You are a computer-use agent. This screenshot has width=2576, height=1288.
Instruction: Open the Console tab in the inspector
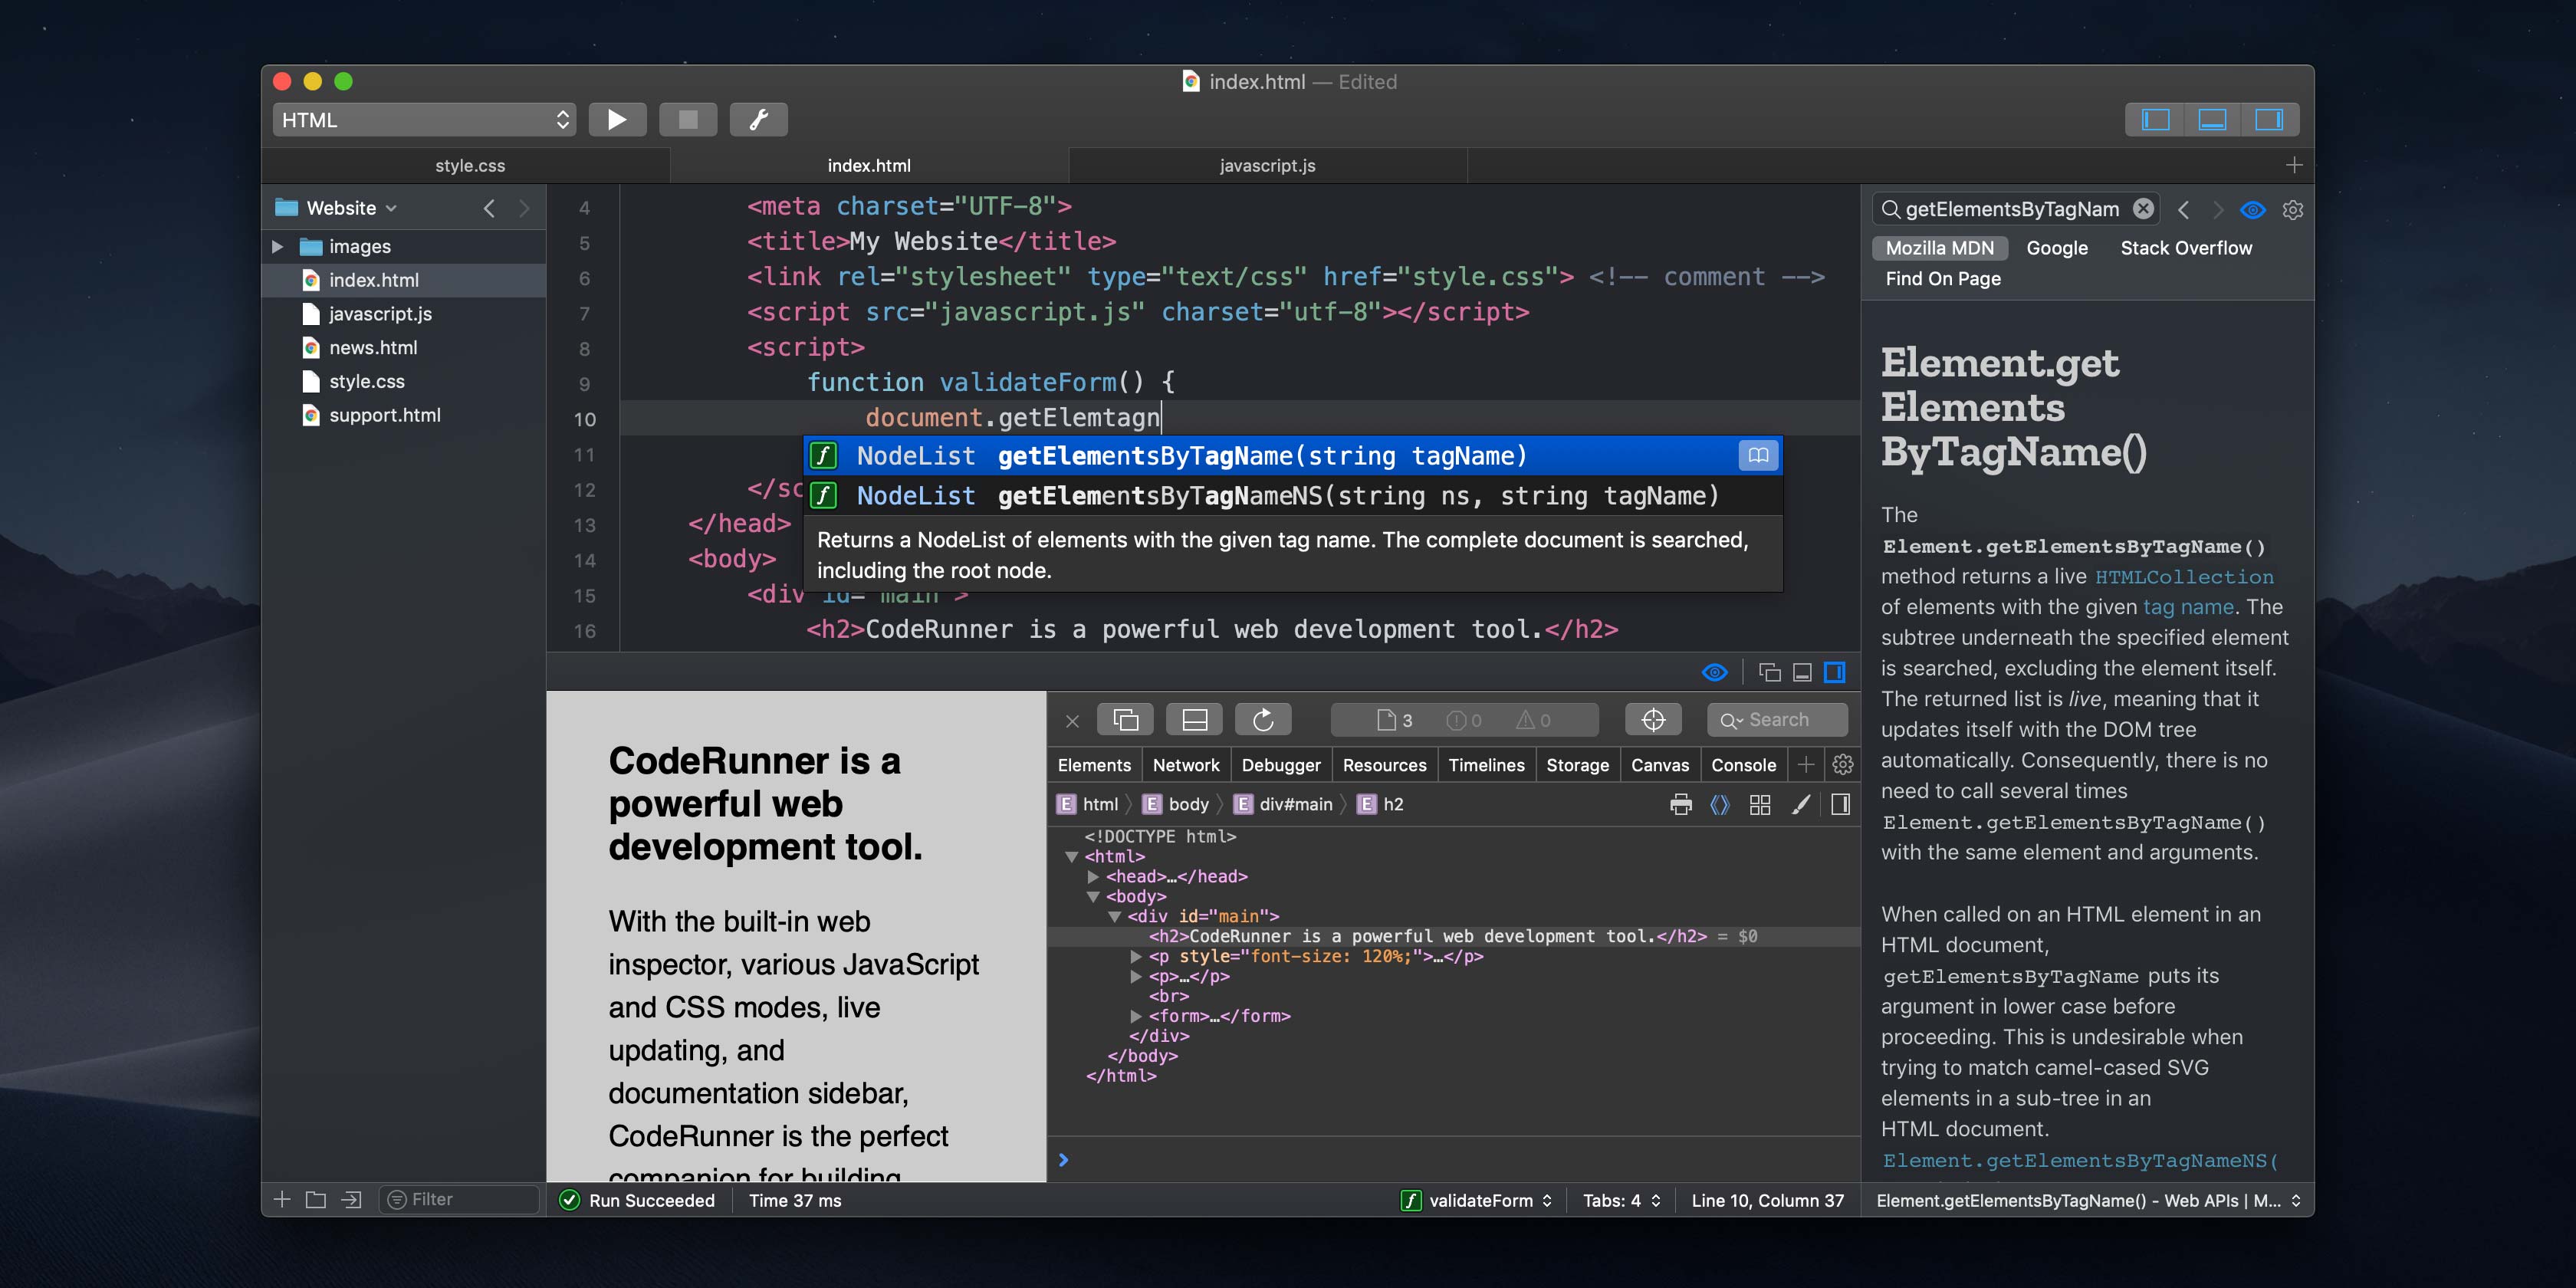pos(1743,765)
